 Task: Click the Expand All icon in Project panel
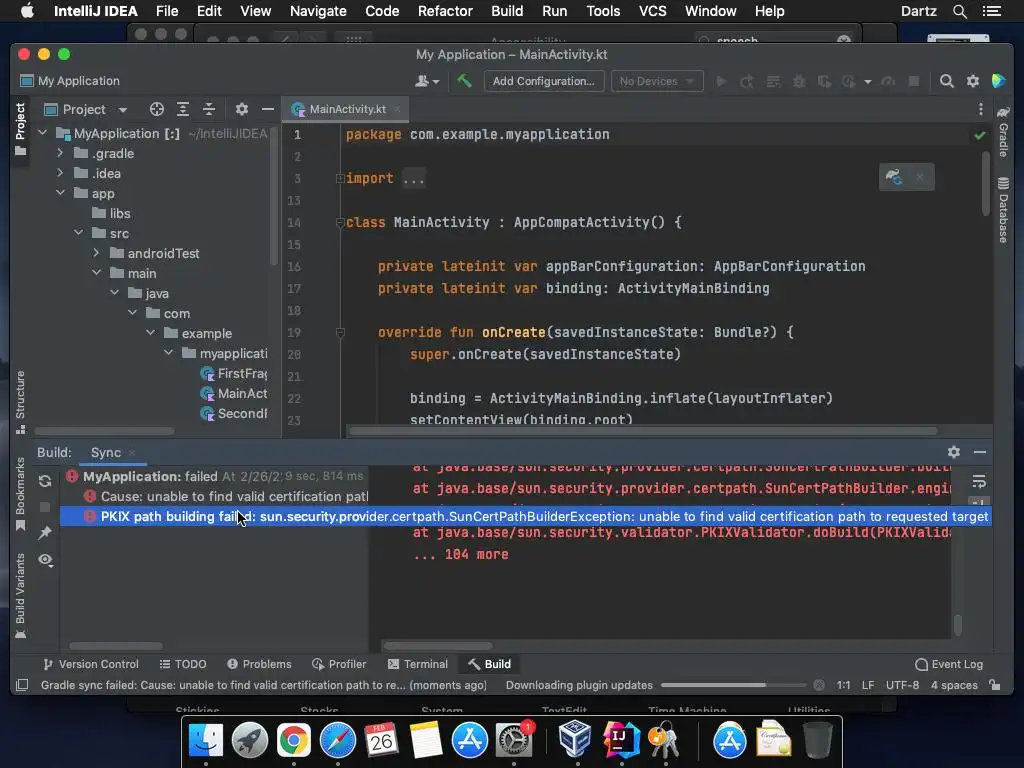[183, 109]
